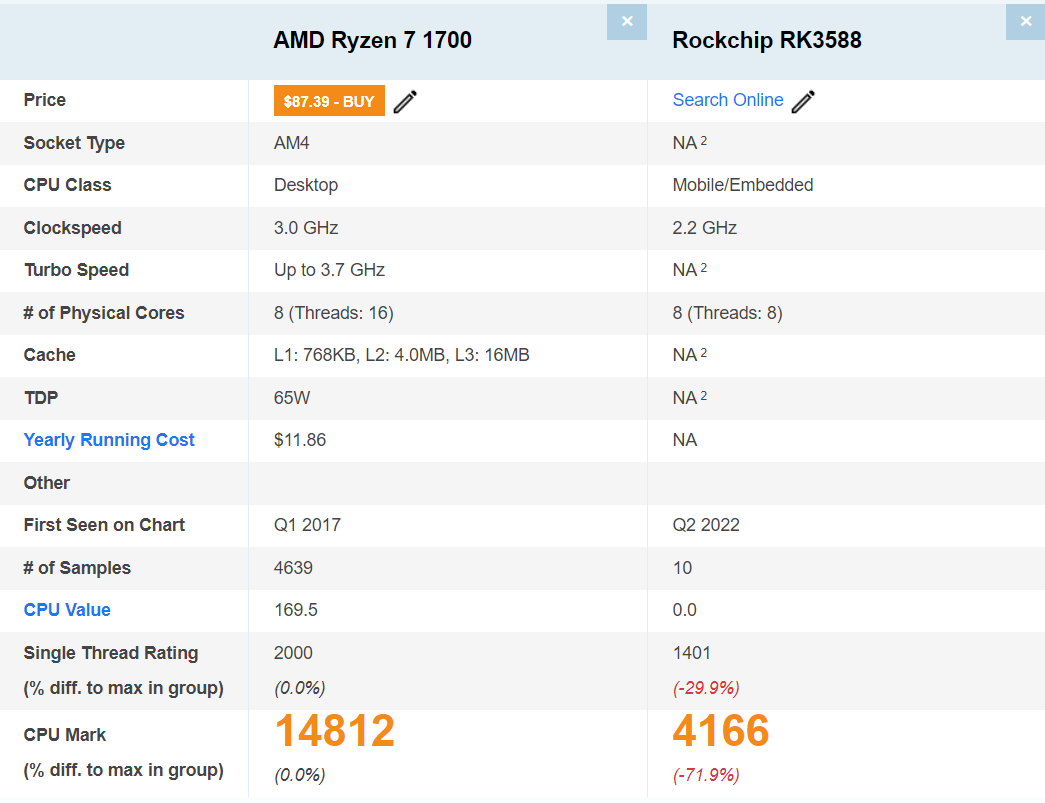Click the Up to 3.7 GHz value

tap(329, 270)
